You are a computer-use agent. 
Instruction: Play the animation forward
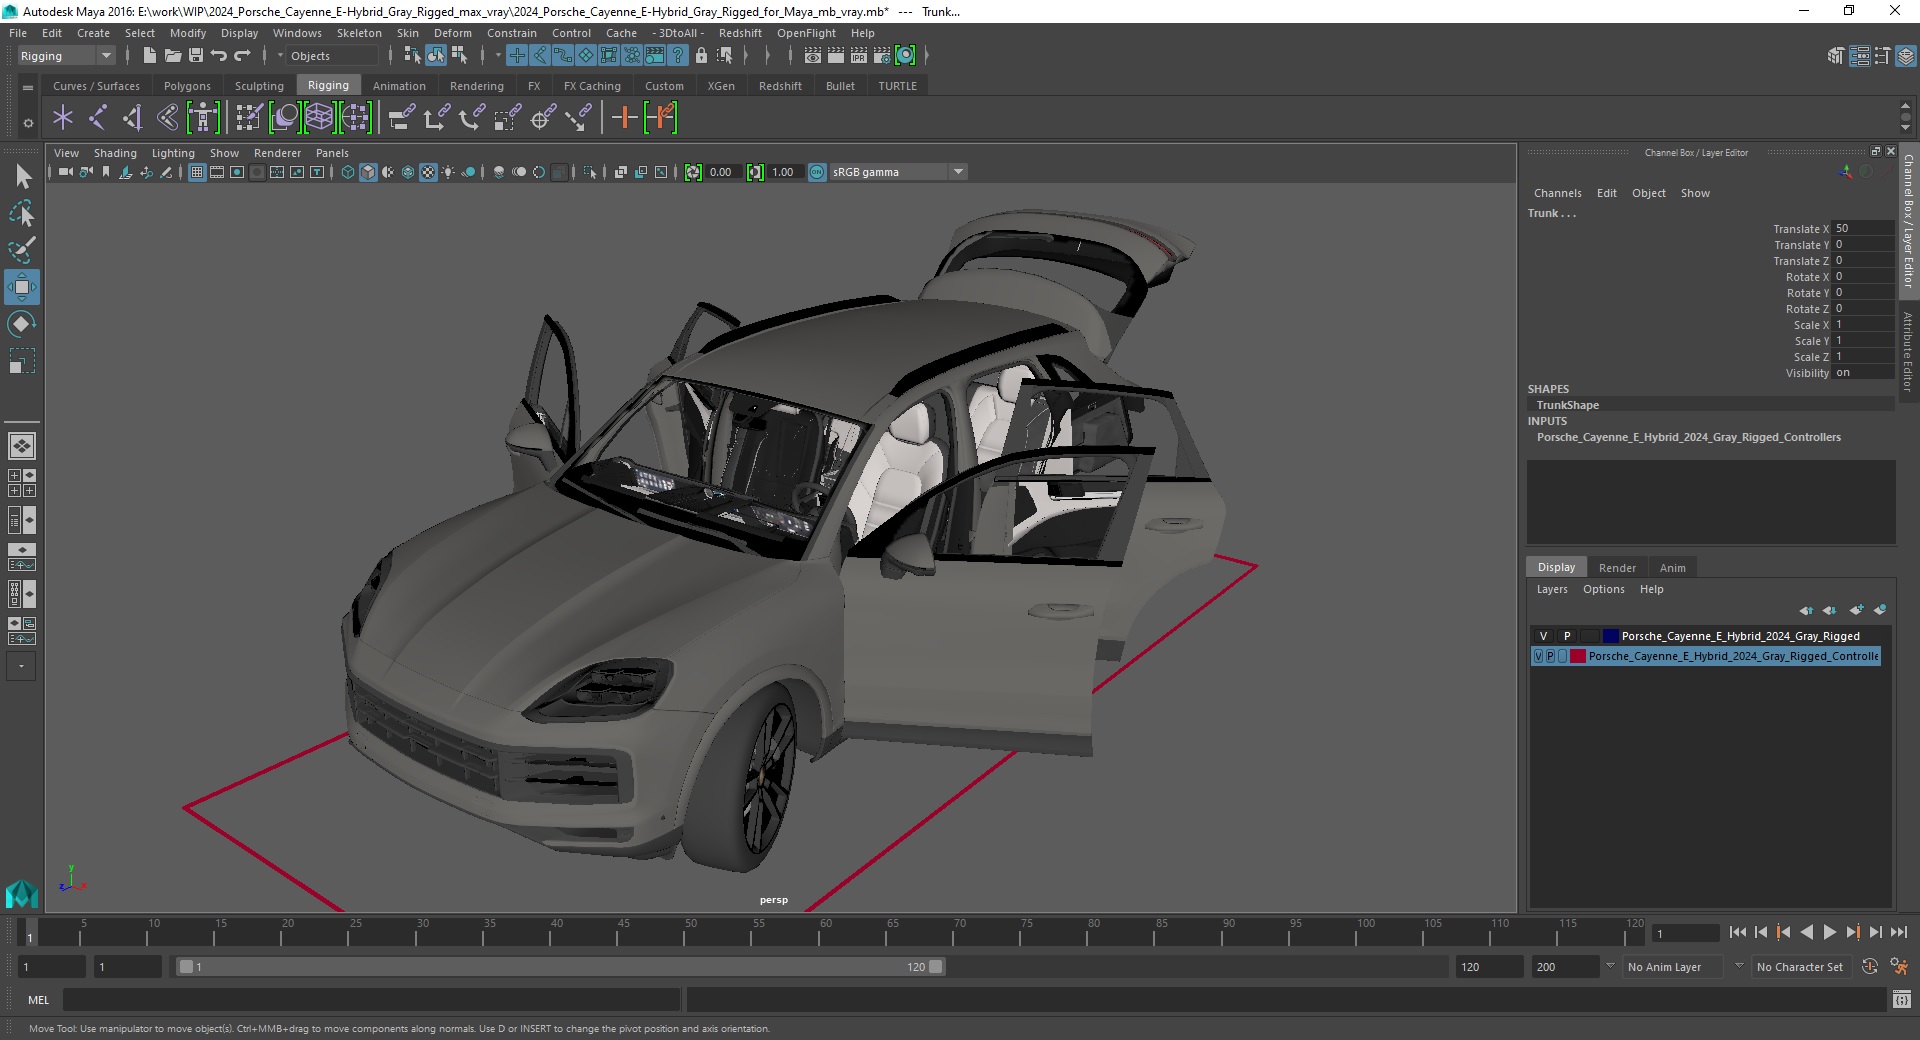pyautogui.click(x=1829, y=932)
